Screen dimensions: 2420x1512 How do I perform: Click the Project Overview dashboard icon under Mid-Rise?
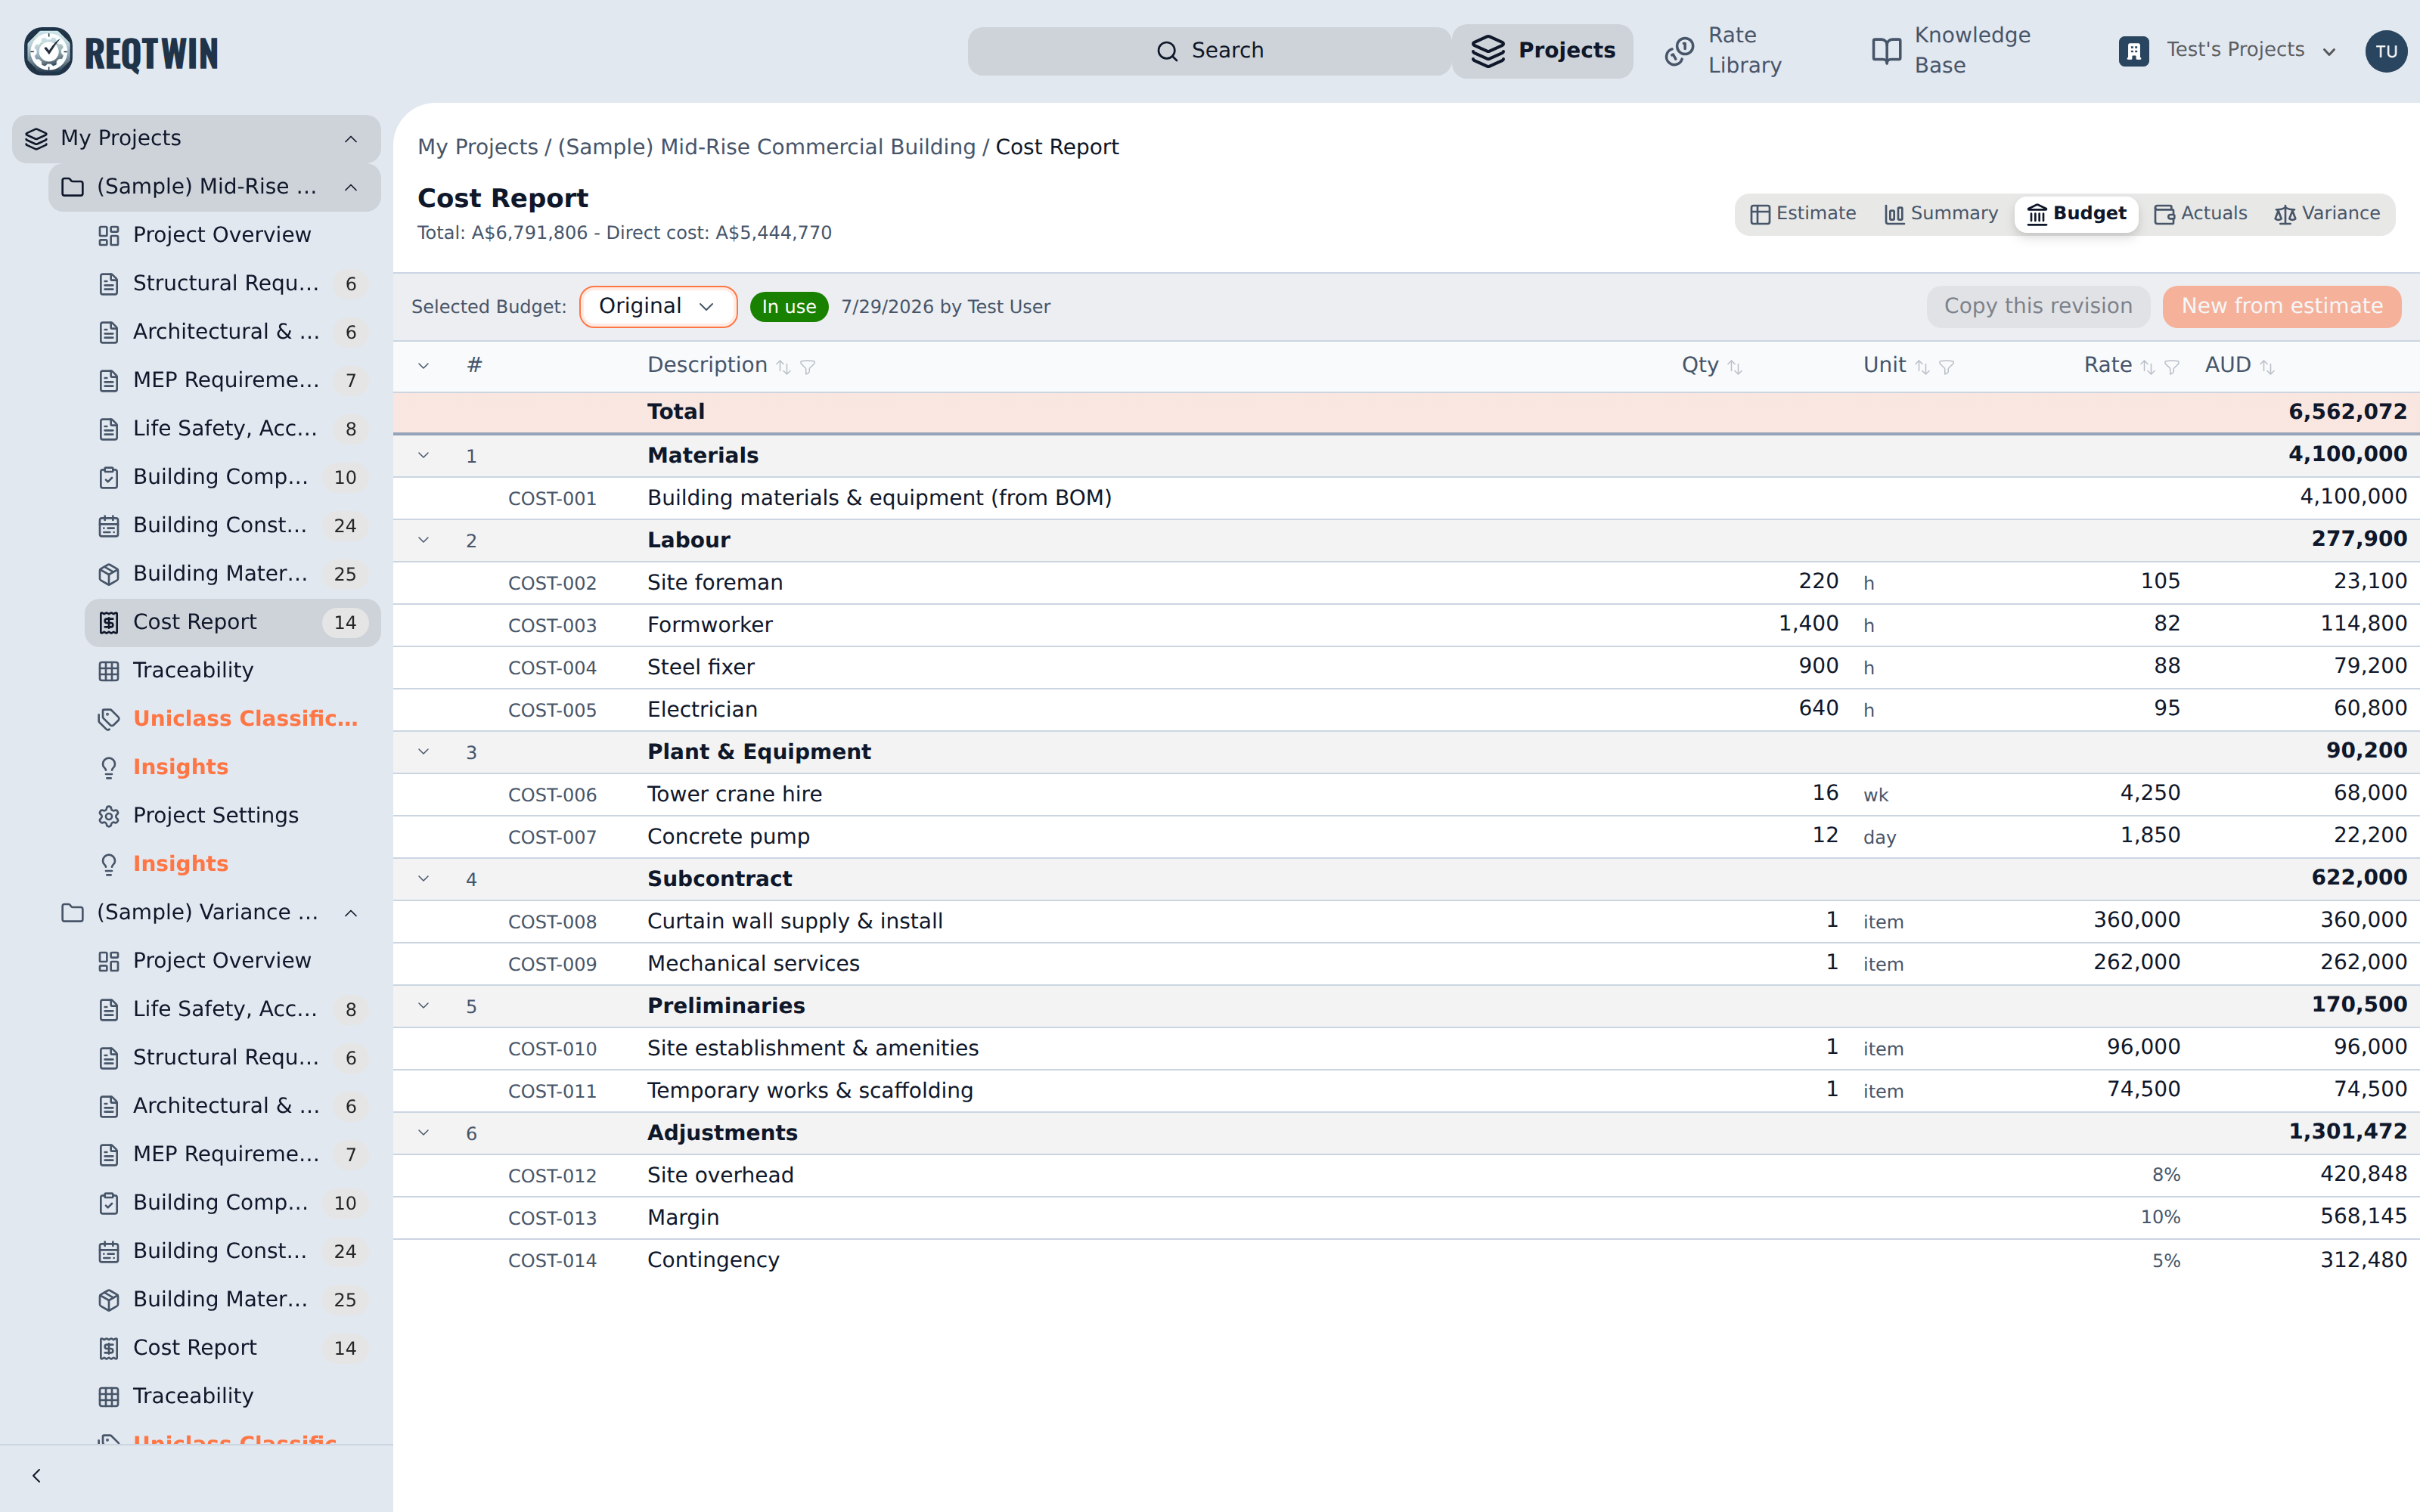click(x=109, y=235)
